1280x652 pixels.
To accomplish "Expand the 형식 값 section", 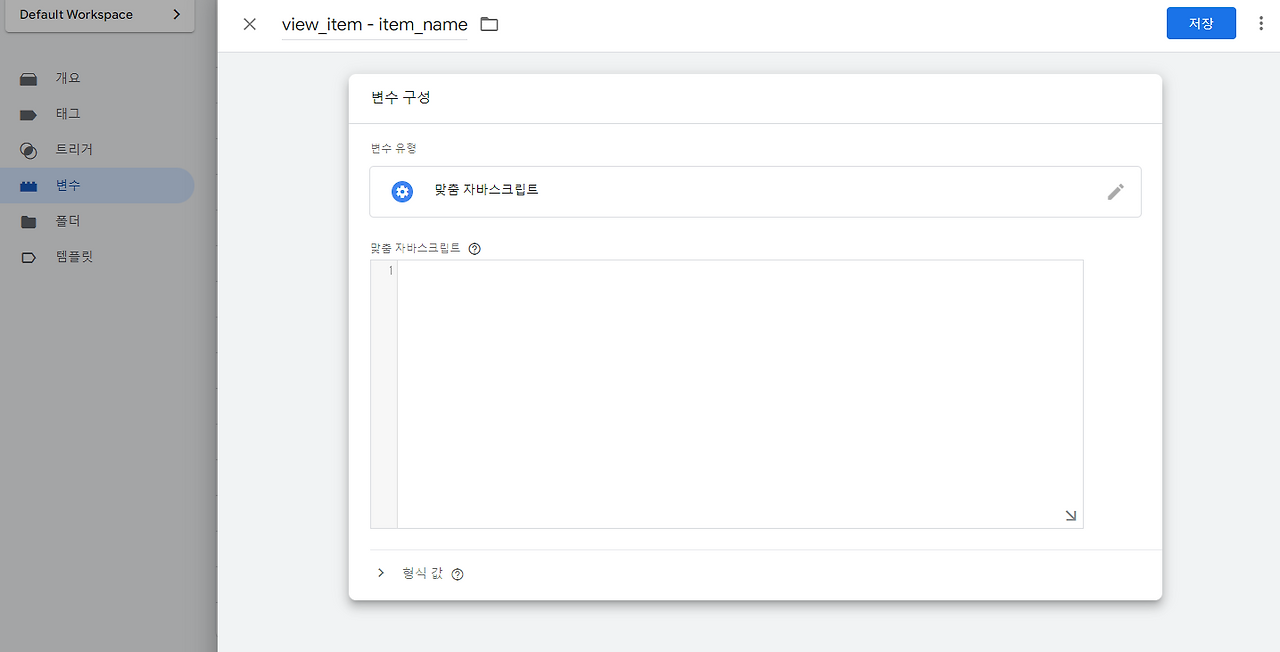I will pyautogui.click(x=381, y=573).
